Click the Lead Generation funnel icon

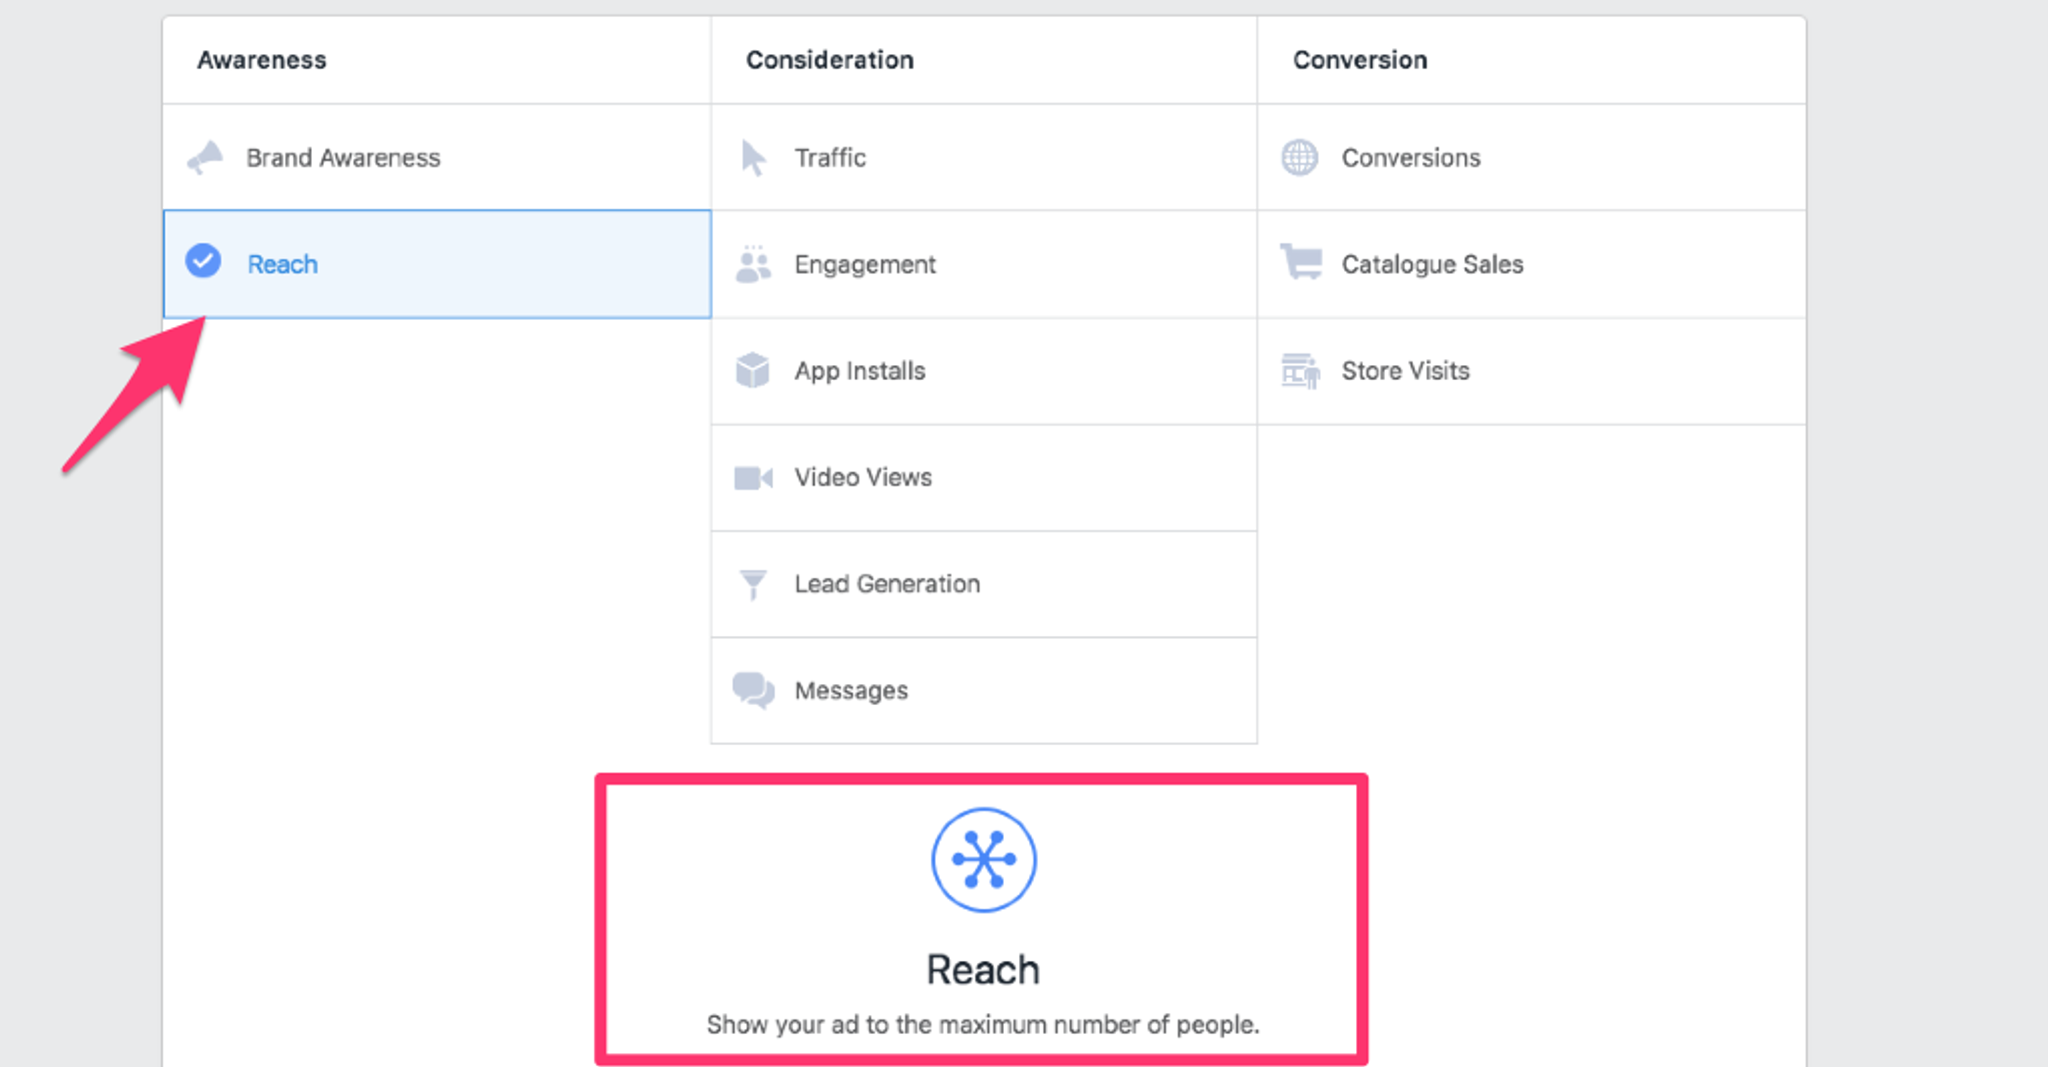(753, 584)
